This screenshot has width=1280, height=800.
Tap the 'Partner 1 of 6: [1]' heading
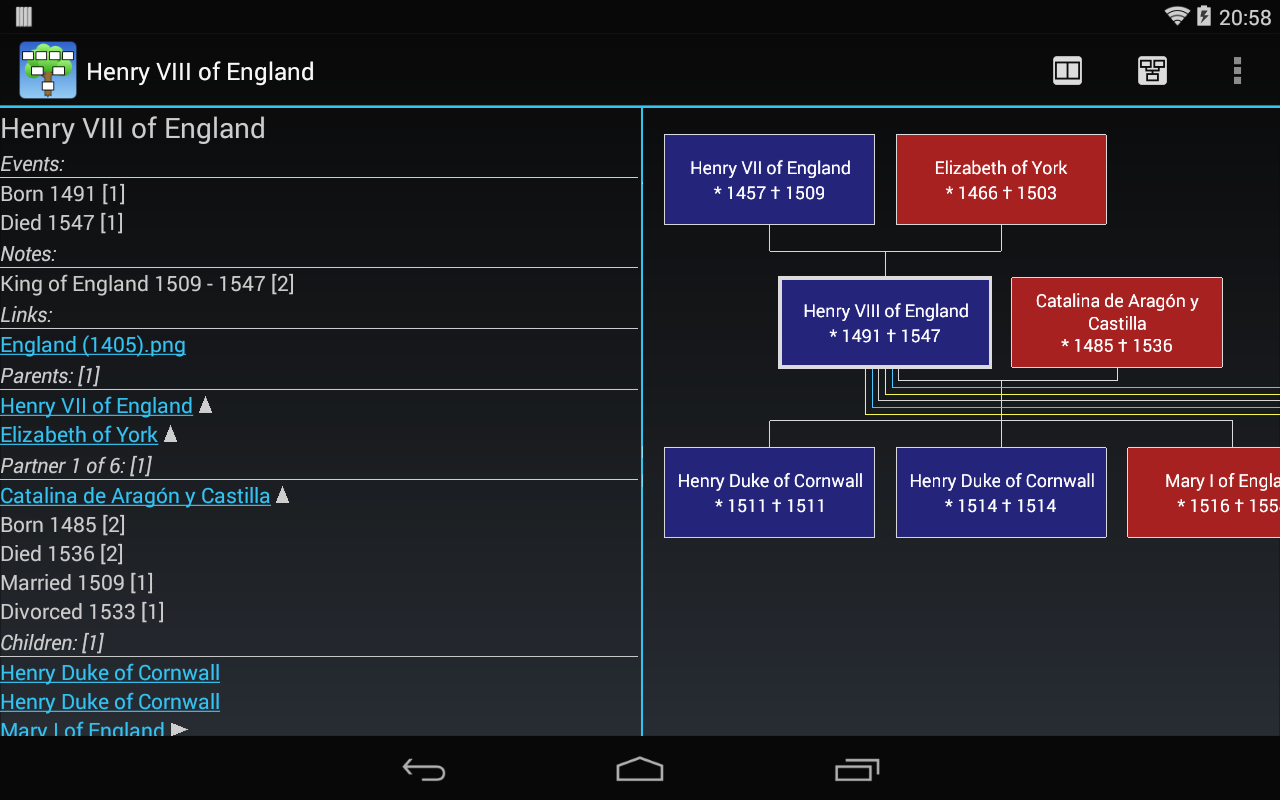point(76,466)
